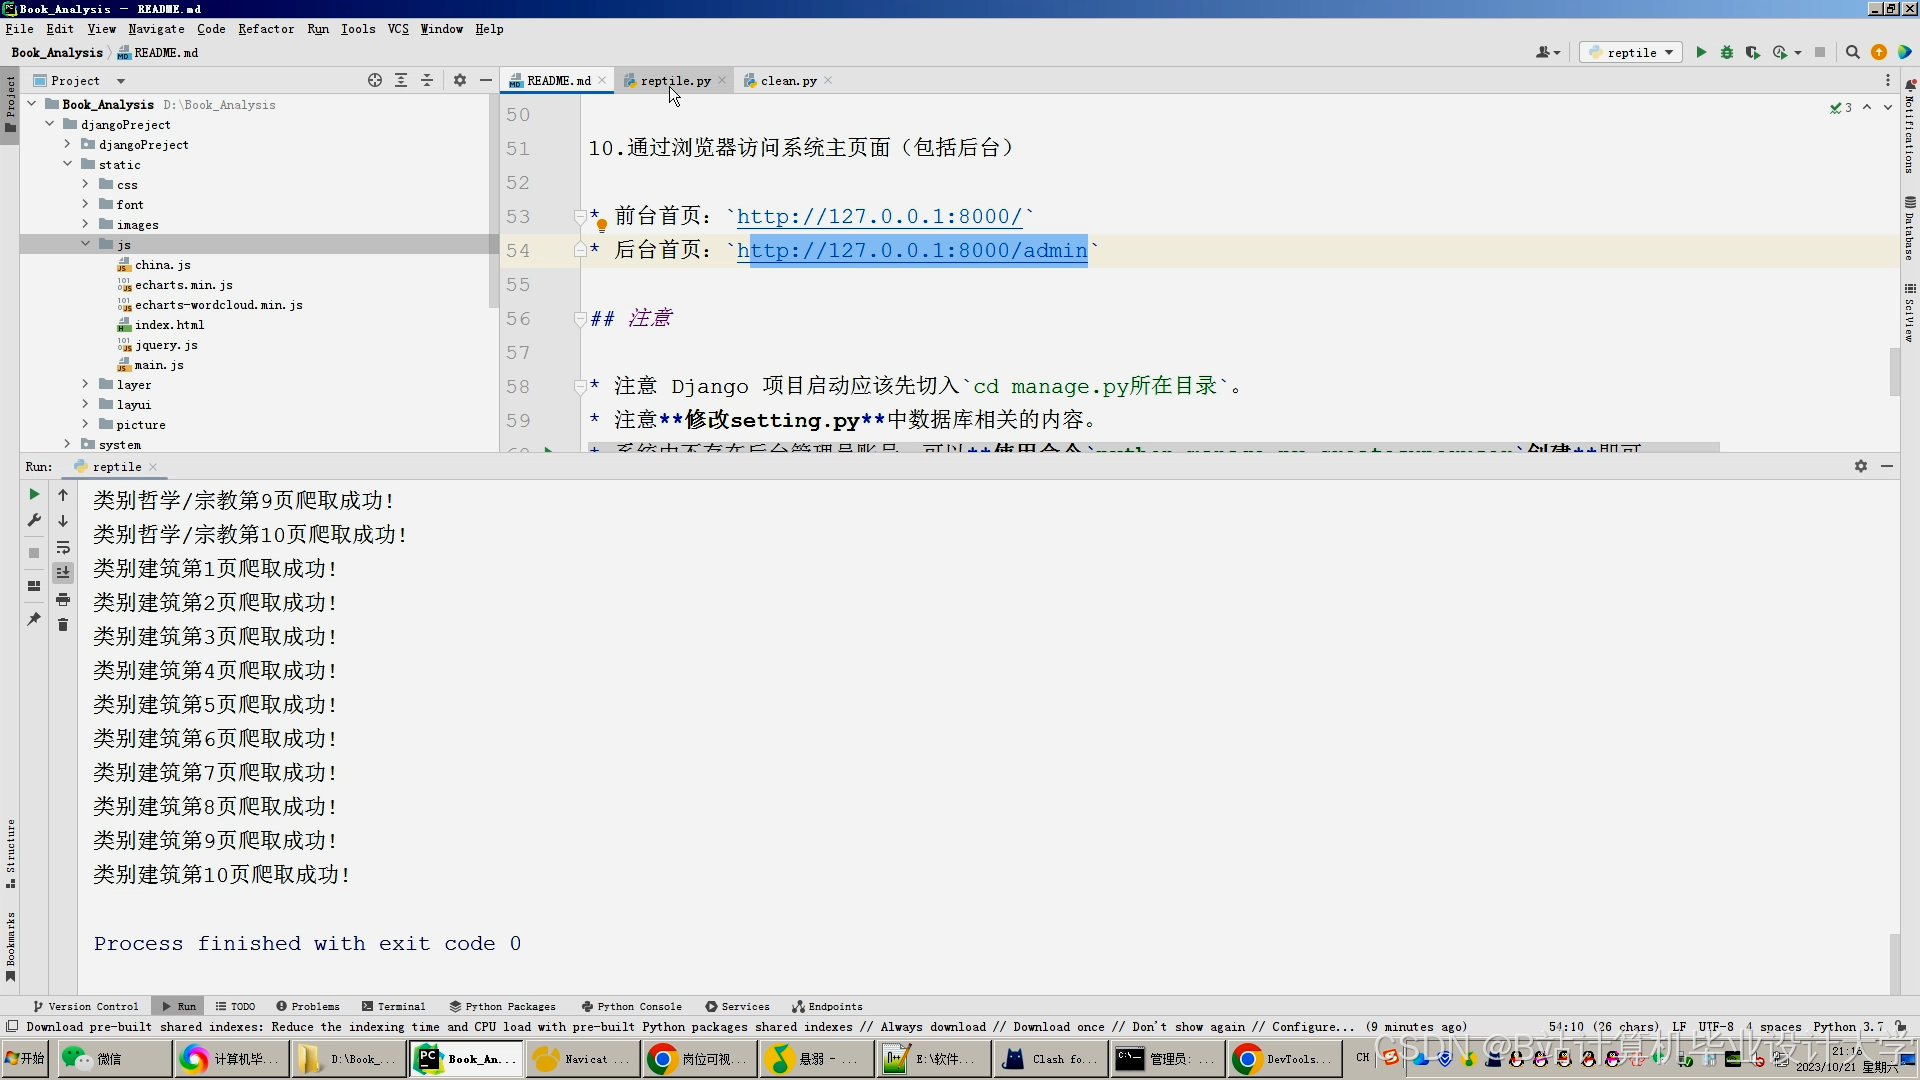The image size is (1920, 1080).
Task: Toggle scroll to end in Run console
Action: click(x=63, y=573)
